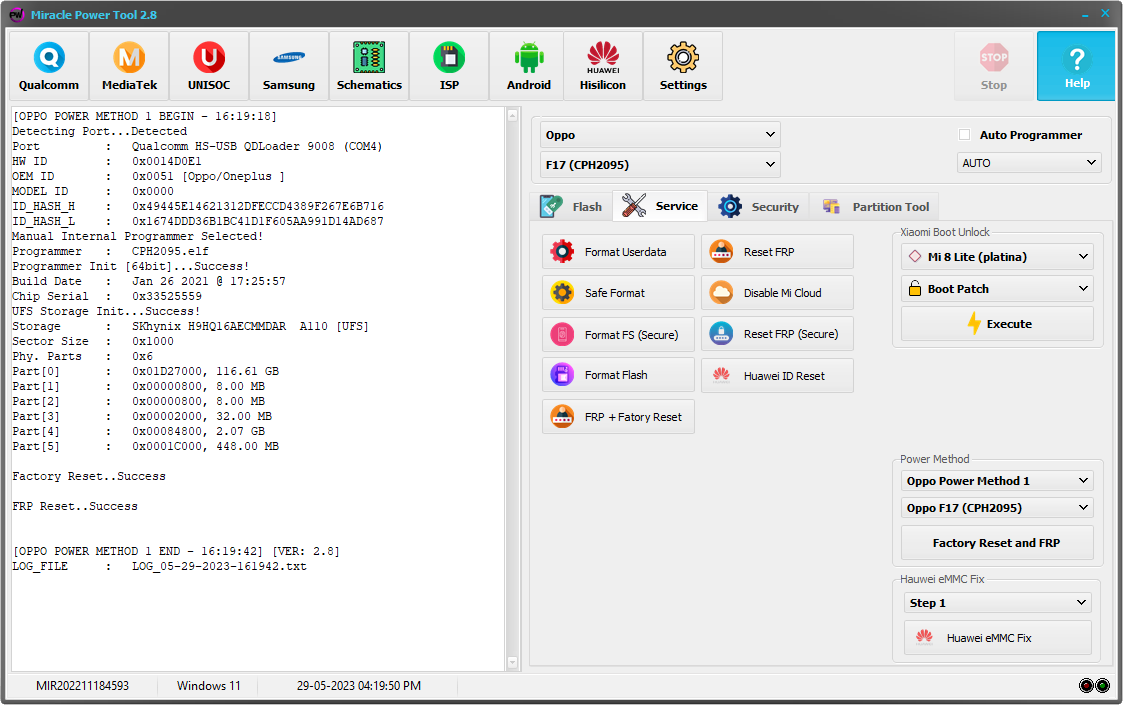
Task: Click Safe Format
Action: 618,293
